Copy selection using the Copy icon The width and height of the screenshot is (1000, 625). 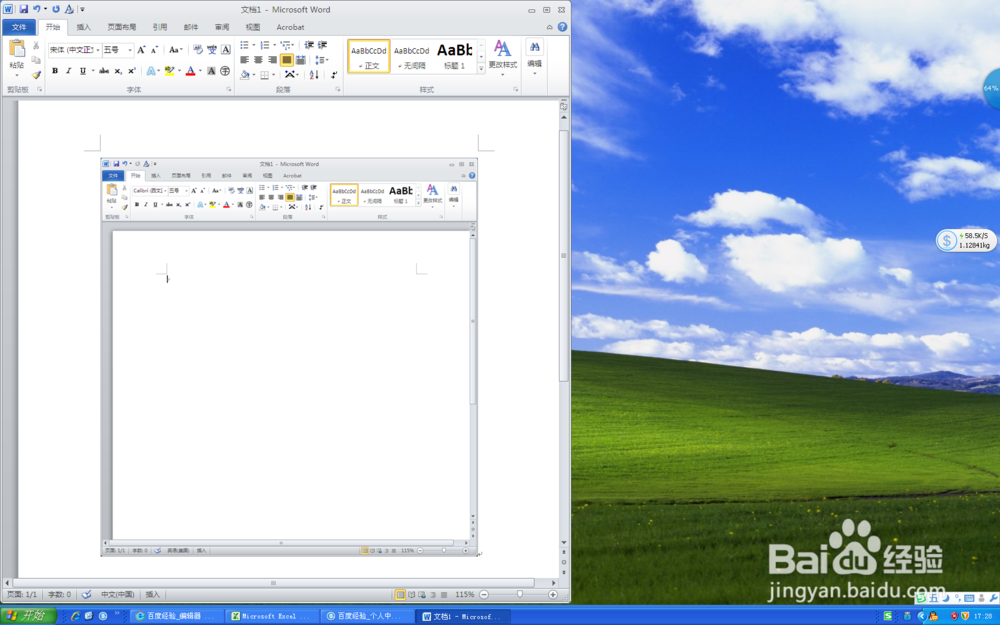[36, 60]
